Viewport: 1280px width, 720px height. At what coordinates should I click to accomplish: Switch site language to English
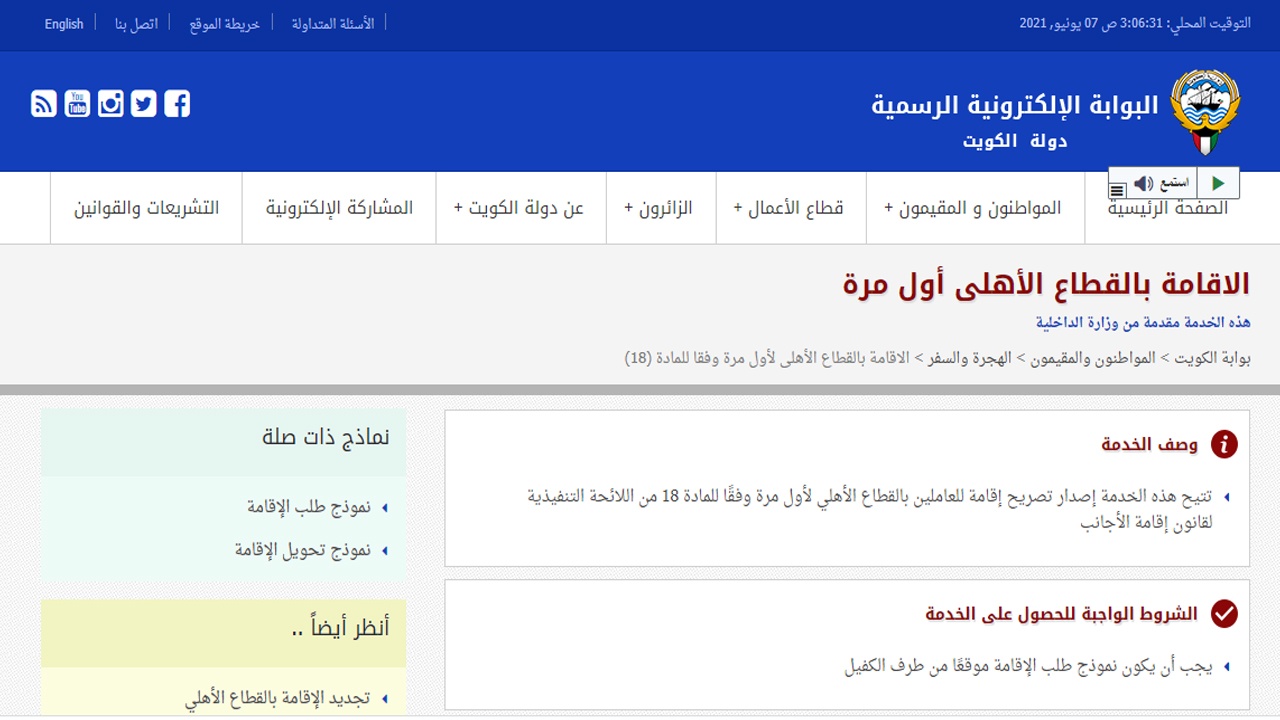coord(64,24)
